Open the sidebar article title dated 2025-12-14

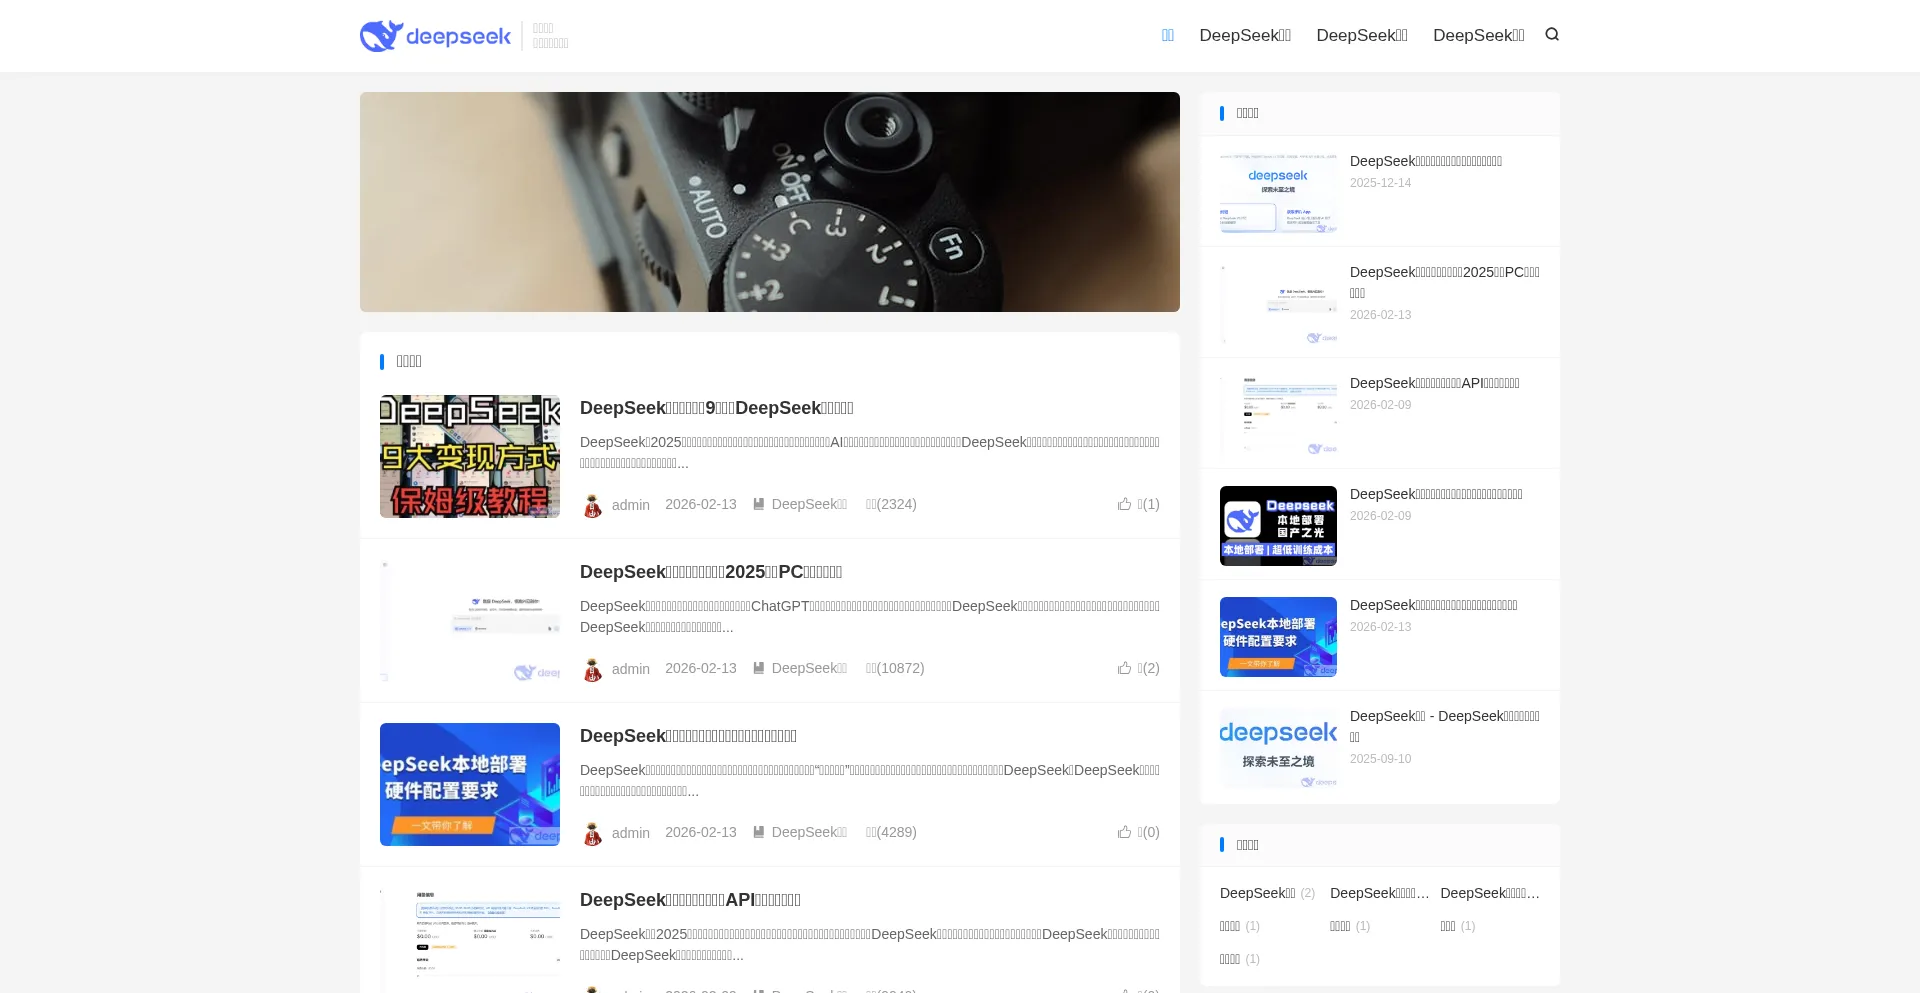[1426, 161]
